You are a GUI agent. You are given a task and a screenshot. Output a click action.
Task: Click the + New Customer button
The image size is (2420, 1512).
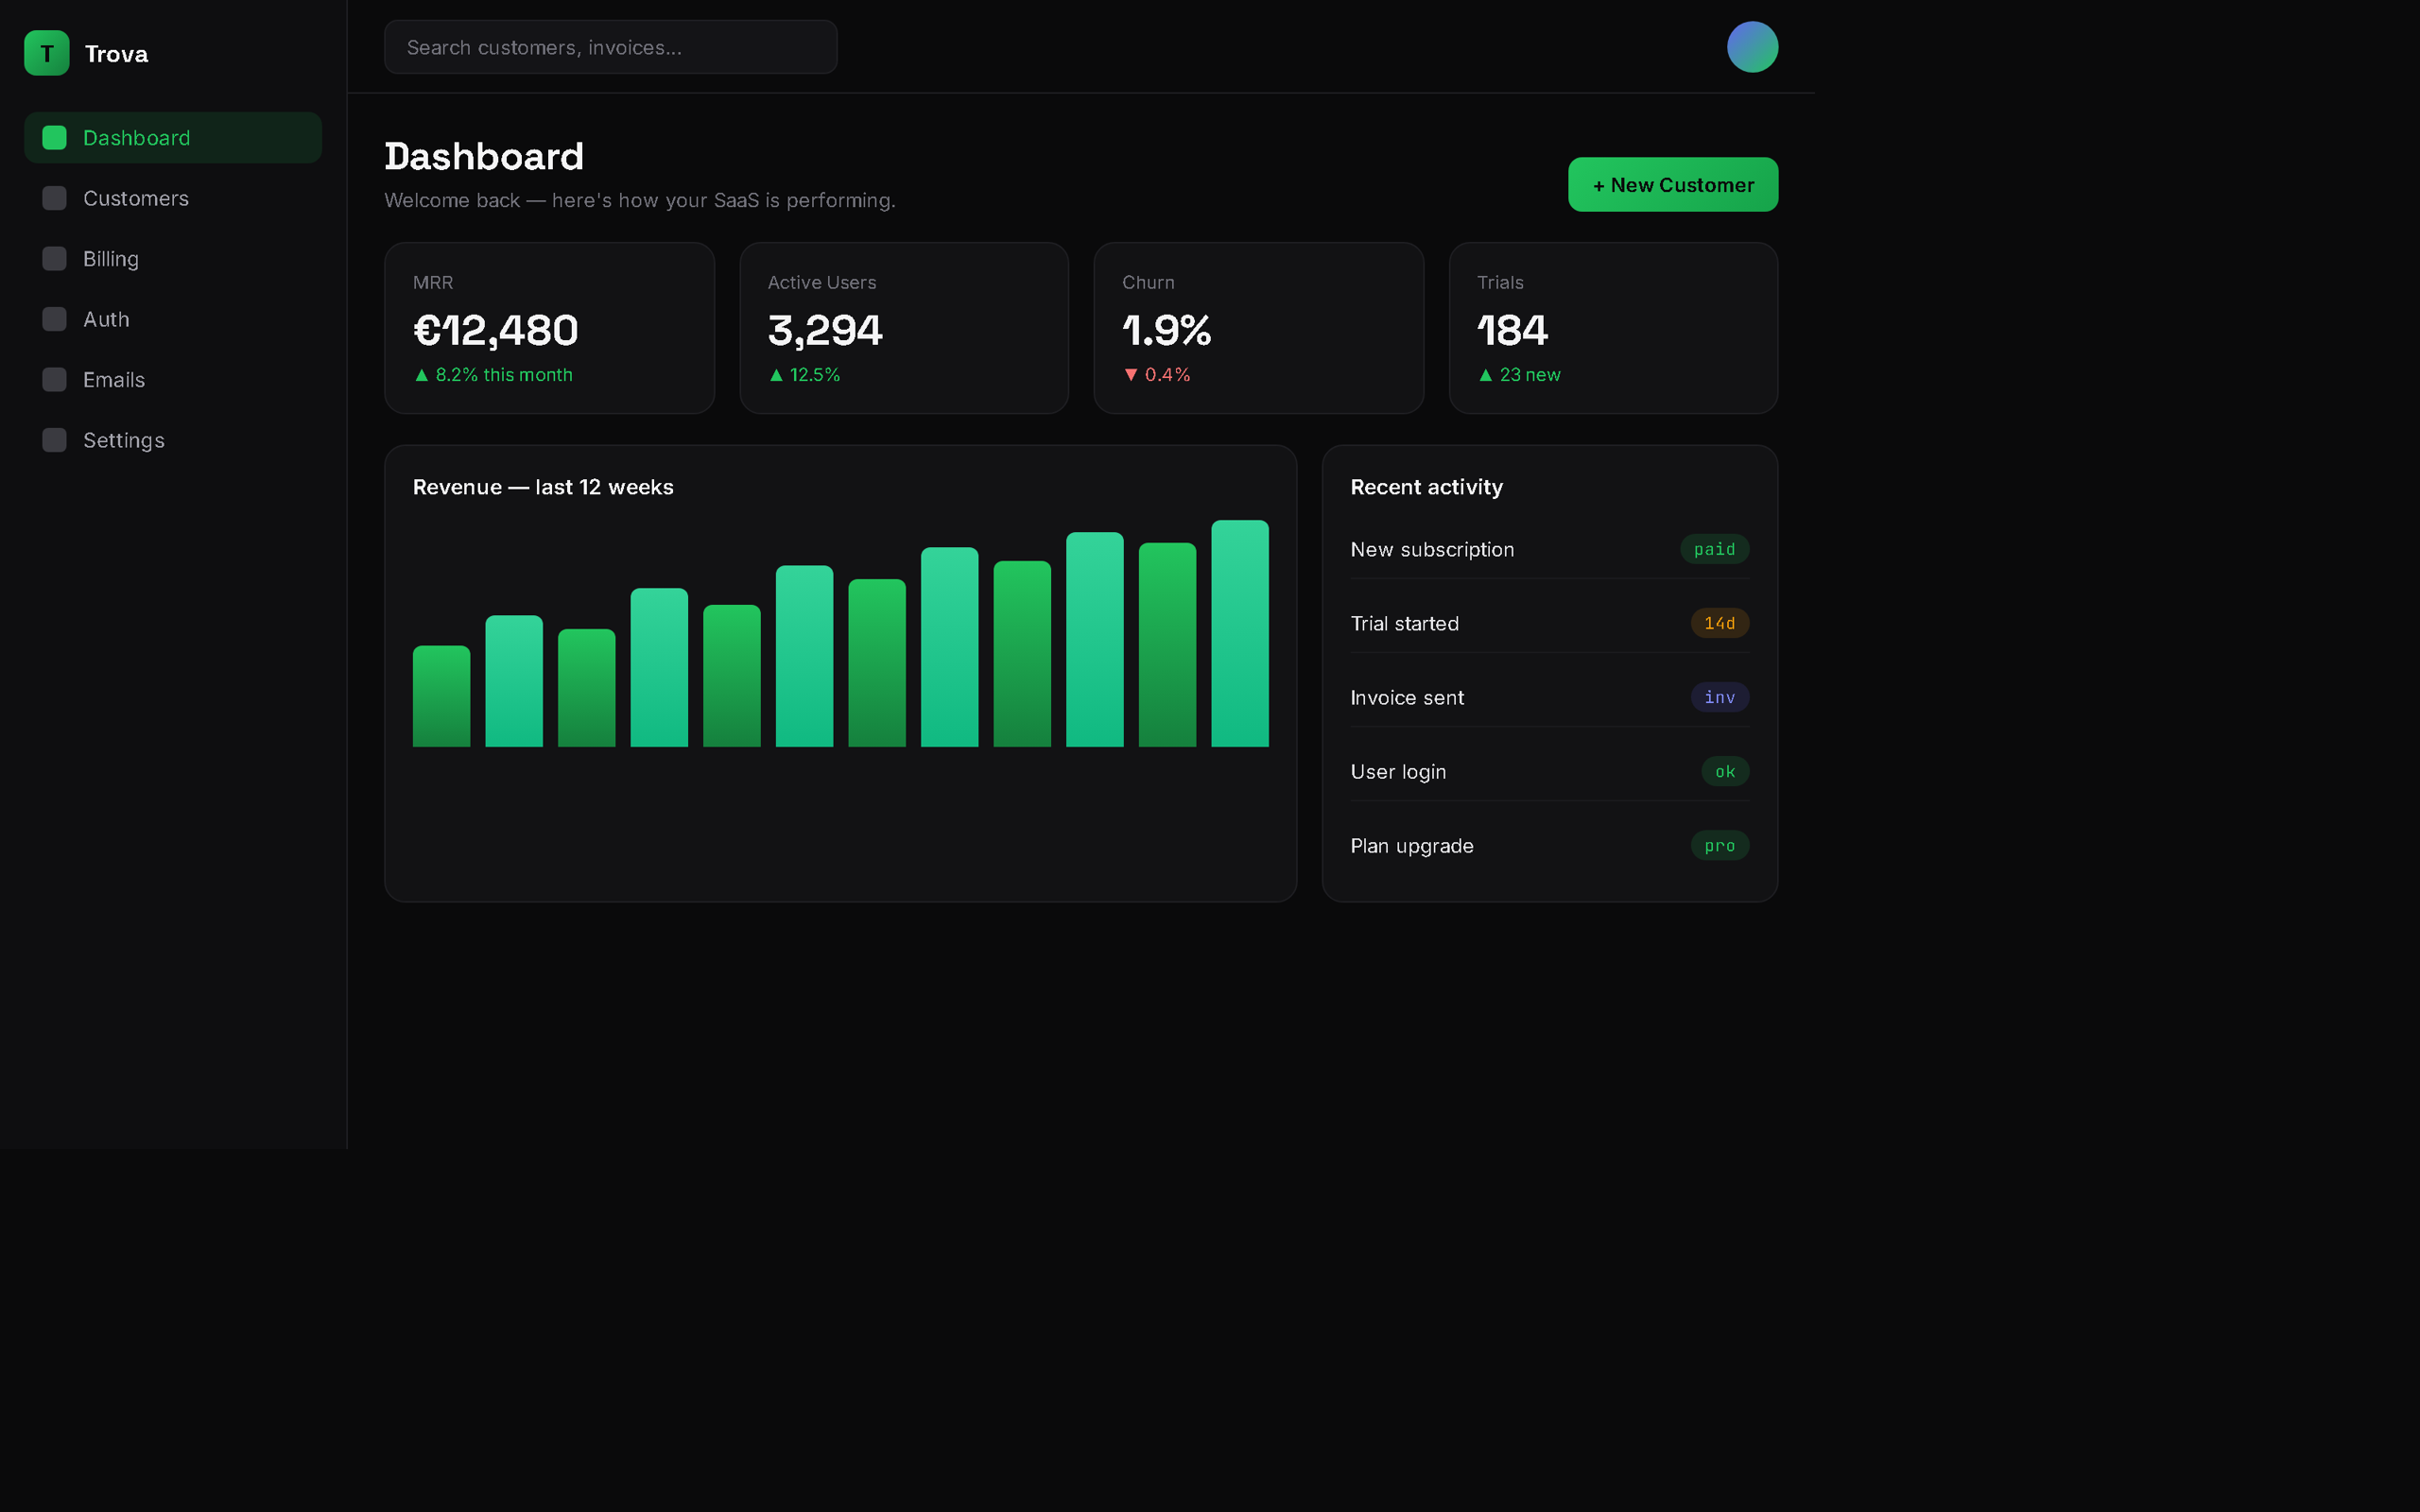pyautogui.click(x=1673, y=185)
